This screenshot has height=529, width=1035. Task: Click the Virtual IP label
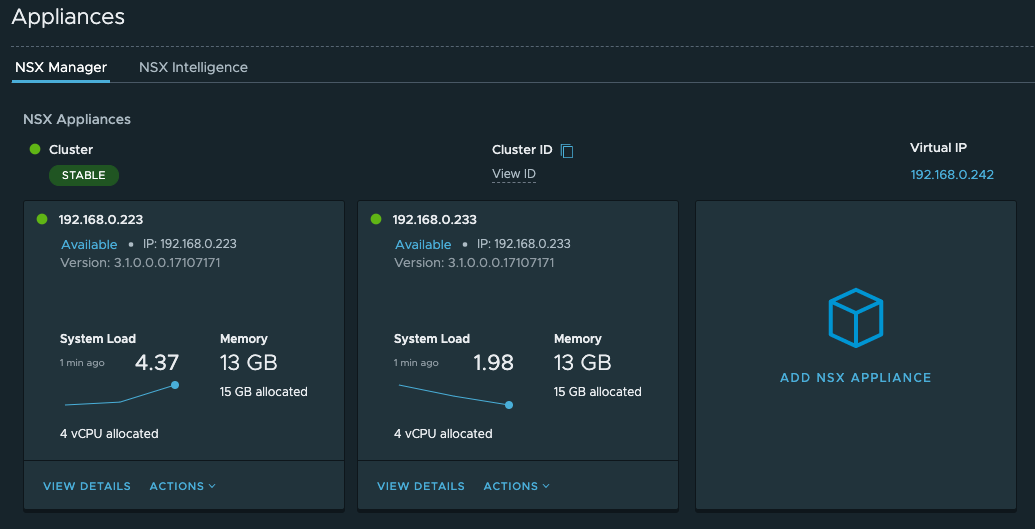tap(938, 148)
